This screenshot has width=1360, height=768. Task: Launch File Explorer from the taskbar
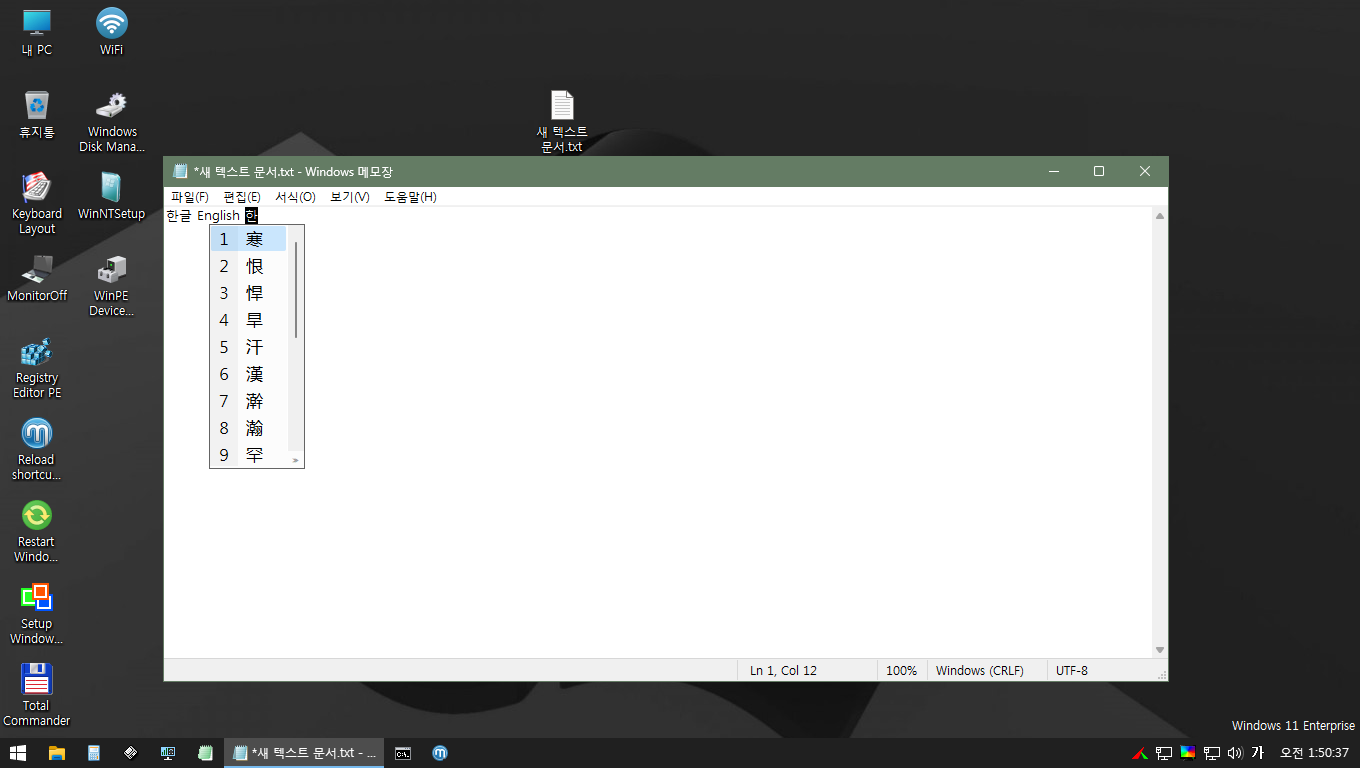pos(57,753)
